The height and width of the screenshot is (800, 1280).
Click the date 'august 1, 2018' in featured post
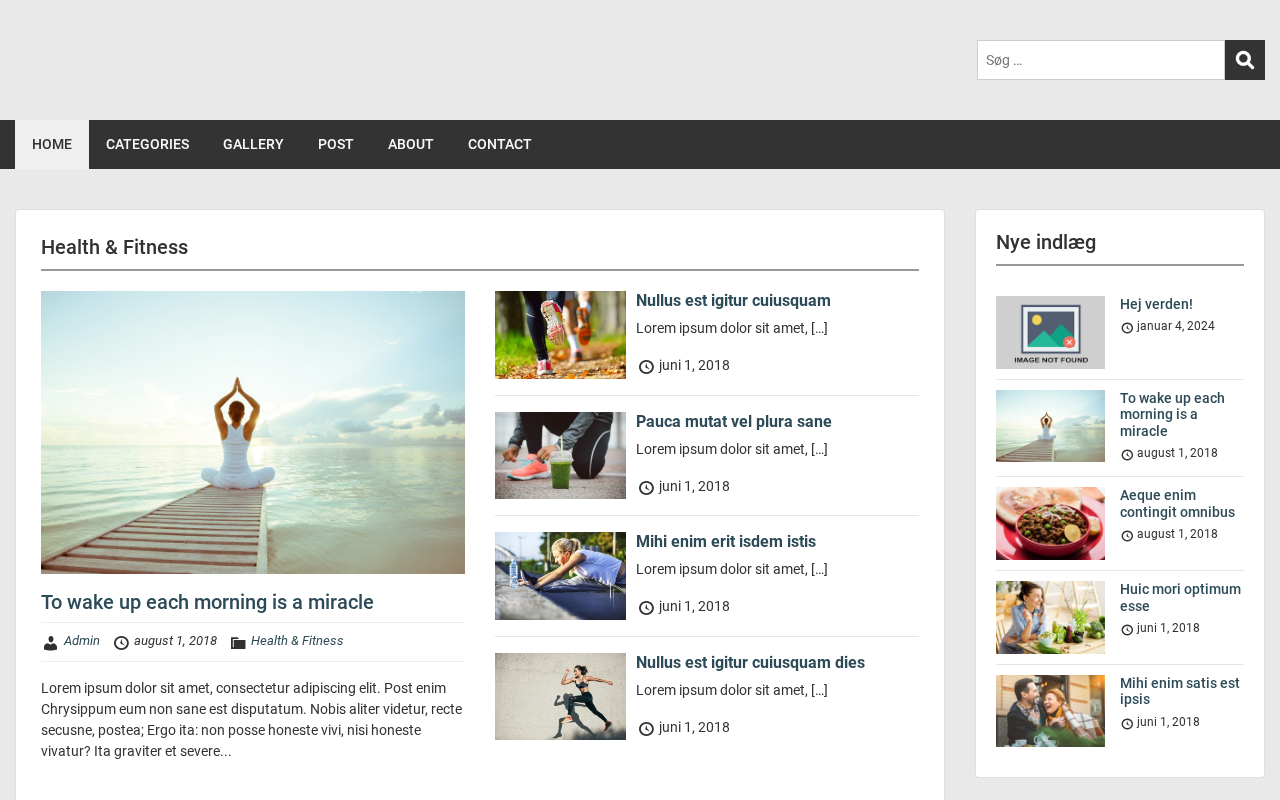pos(175,641)
